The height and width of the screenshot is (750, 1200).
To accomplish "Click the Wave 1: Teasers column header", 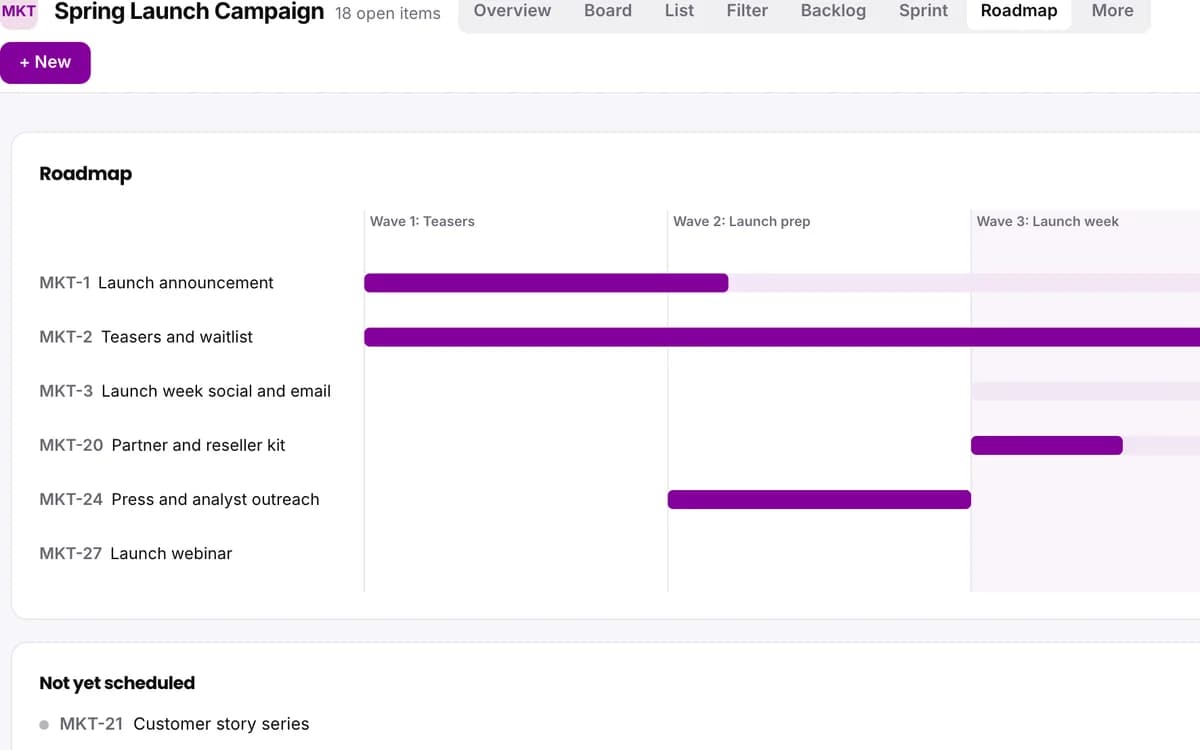I will [422, 221].
